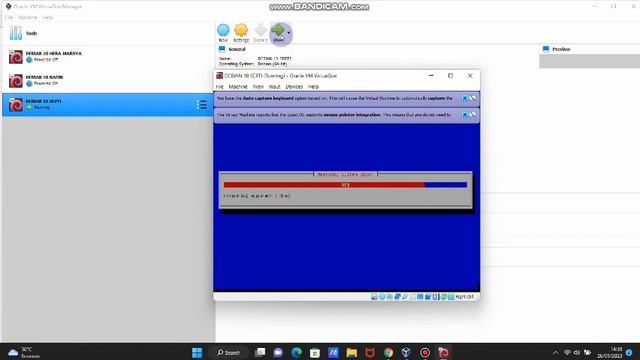Screen dimensions: 640x360
Task: Open the File menu in VirtualBox Manager
Action: [9, 18]
